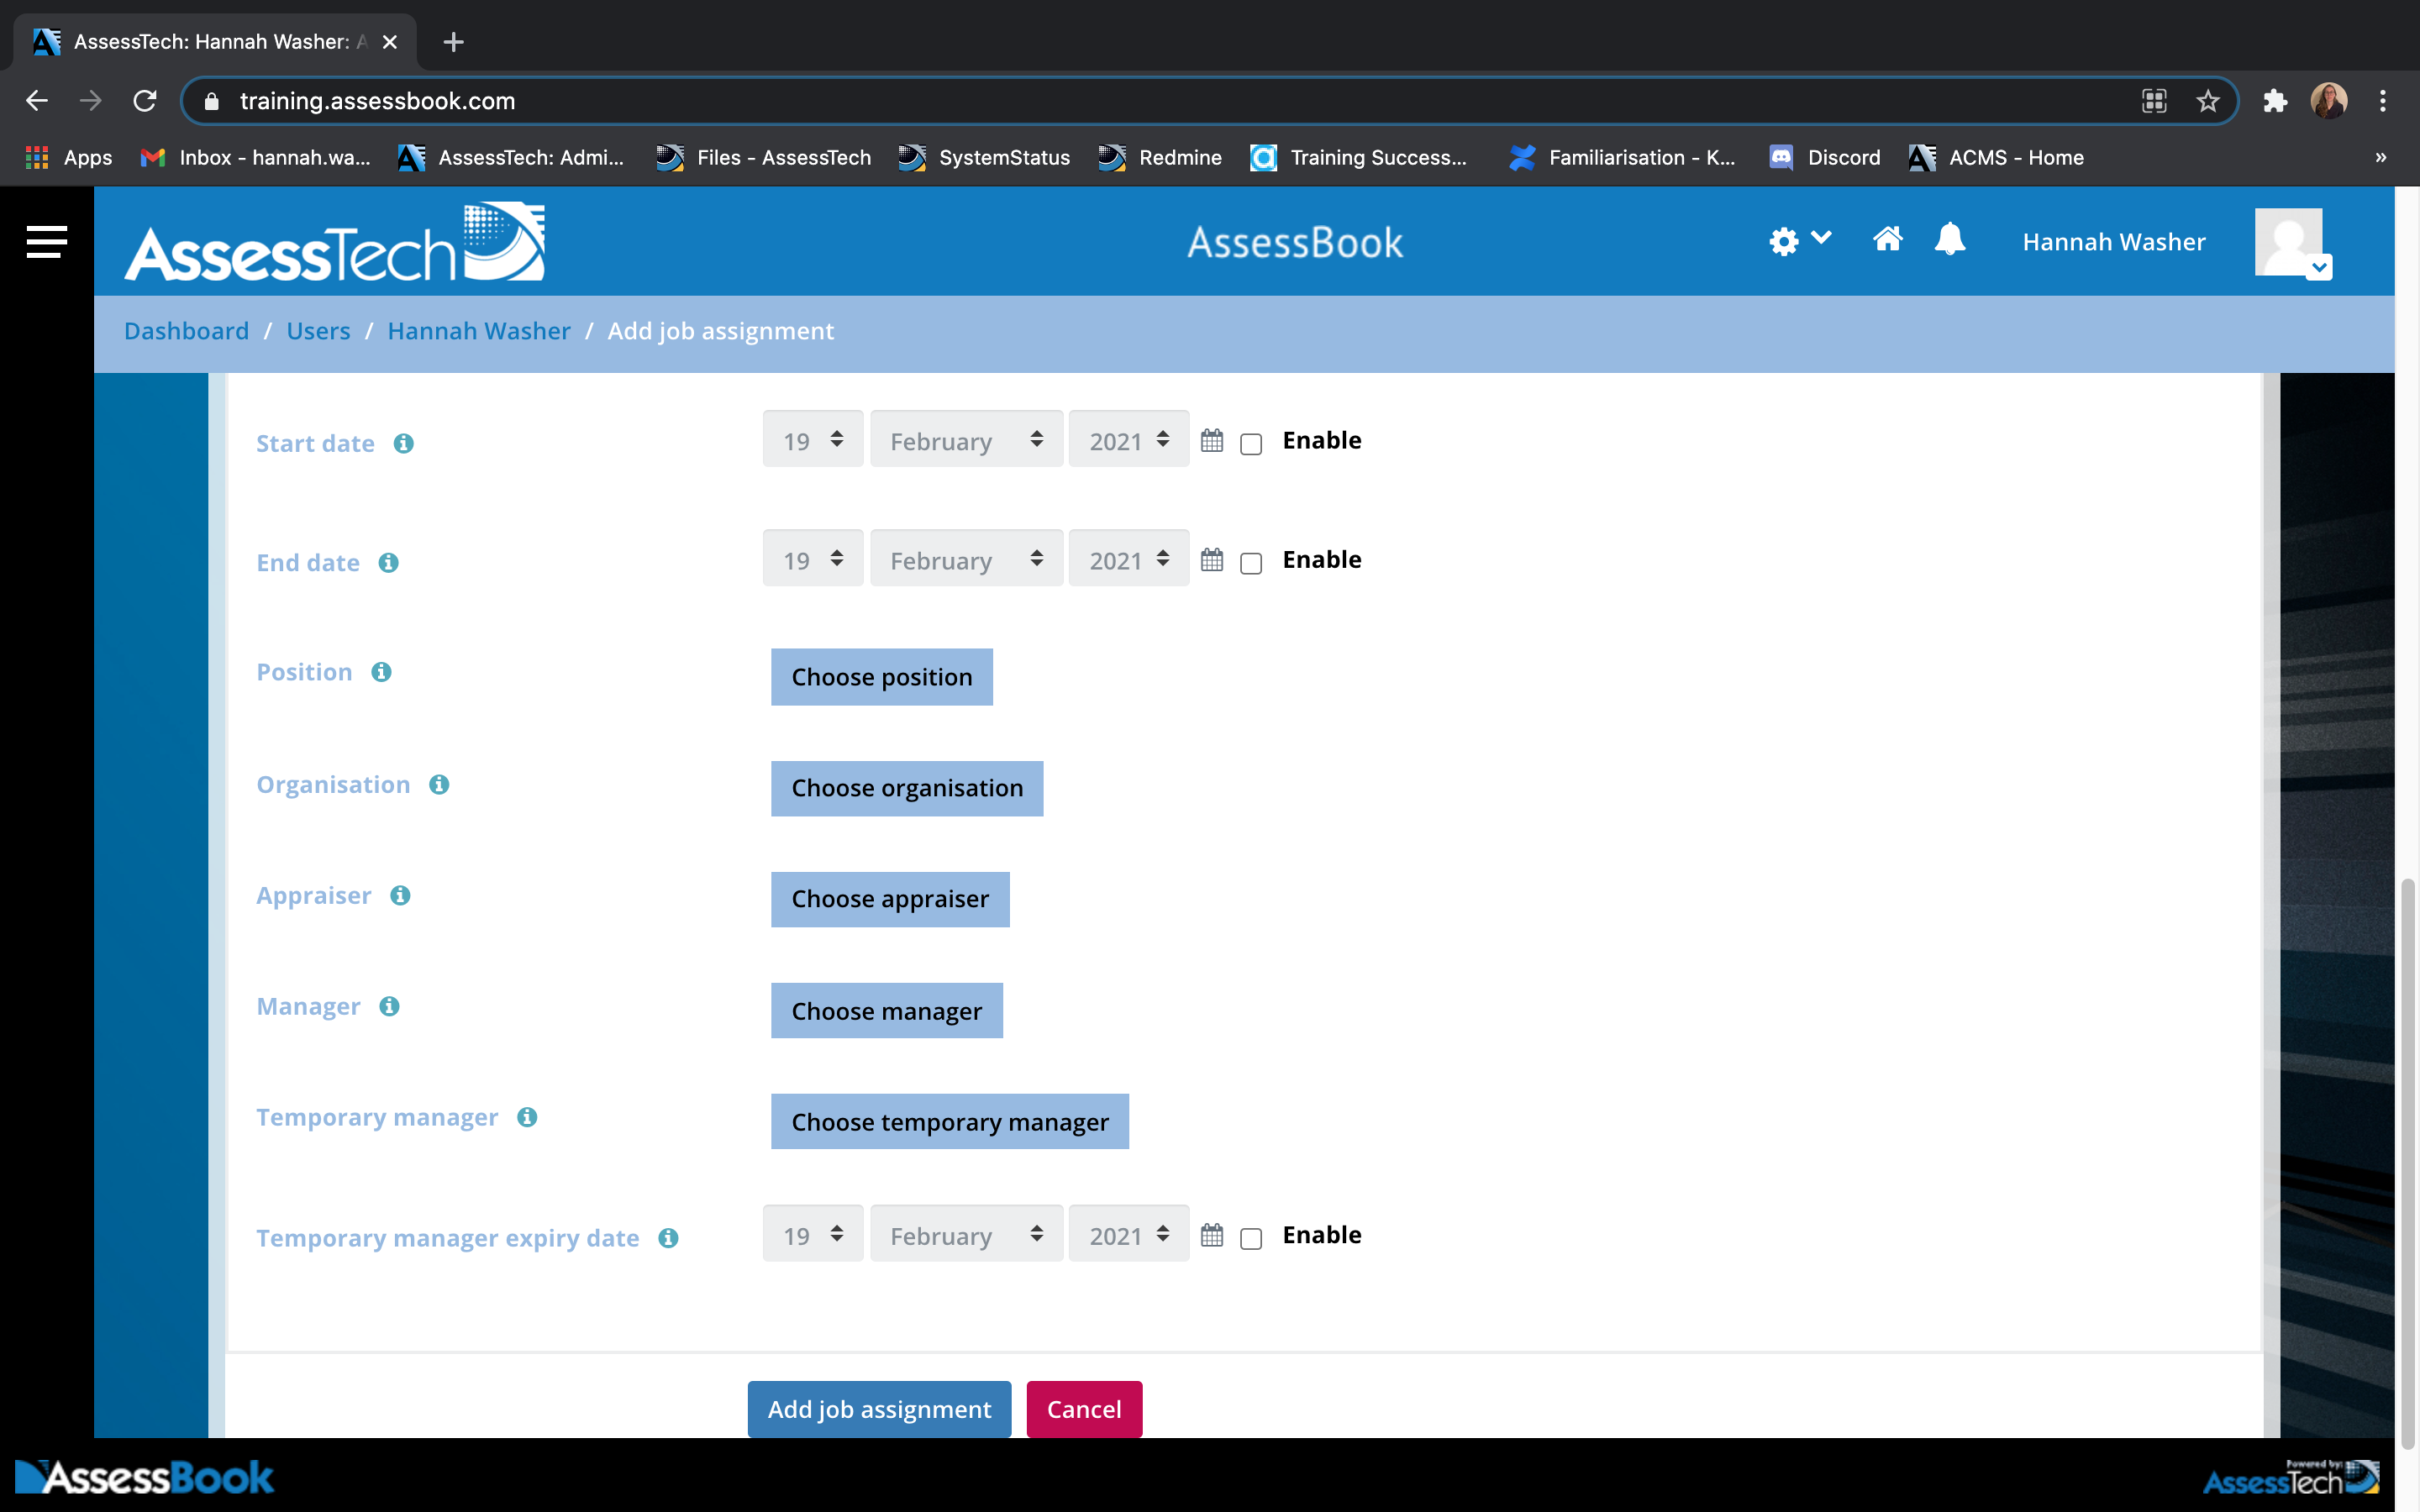2420x1512 pixels.
Task: Go to Dashboard breadcrumb link
Action: 186,331
